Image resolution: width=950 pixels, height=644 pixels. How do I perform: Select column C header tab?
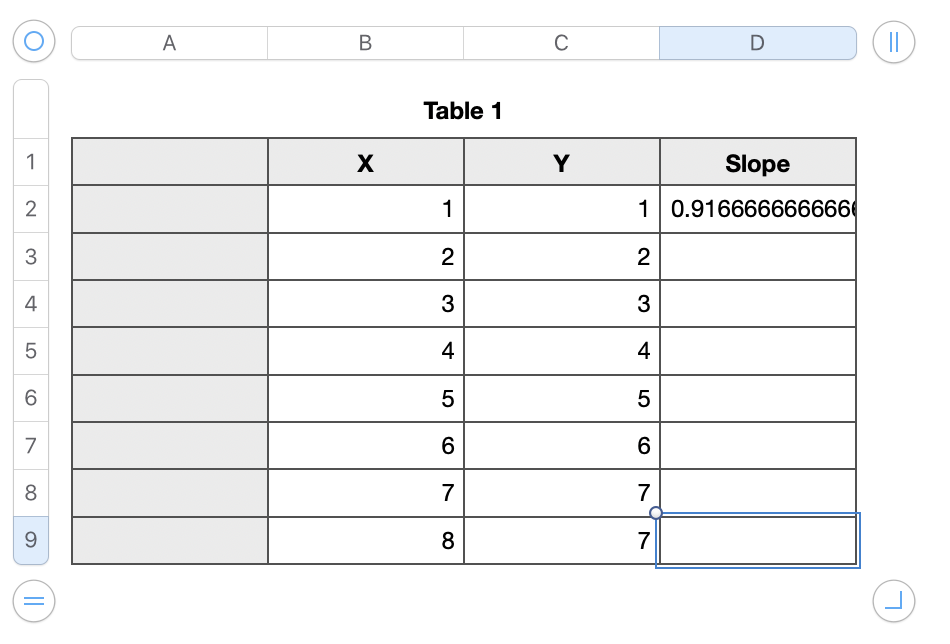[561, 43]
